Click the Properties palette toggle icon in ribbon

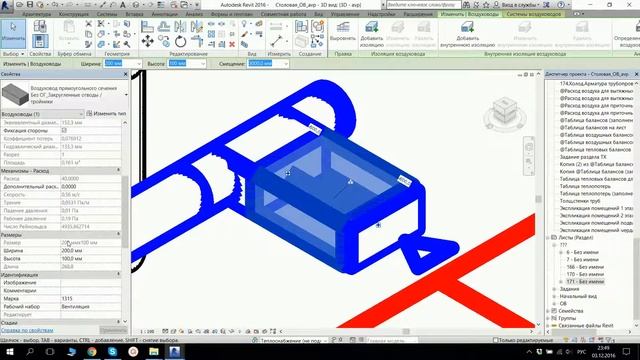[x=40, y=41]
